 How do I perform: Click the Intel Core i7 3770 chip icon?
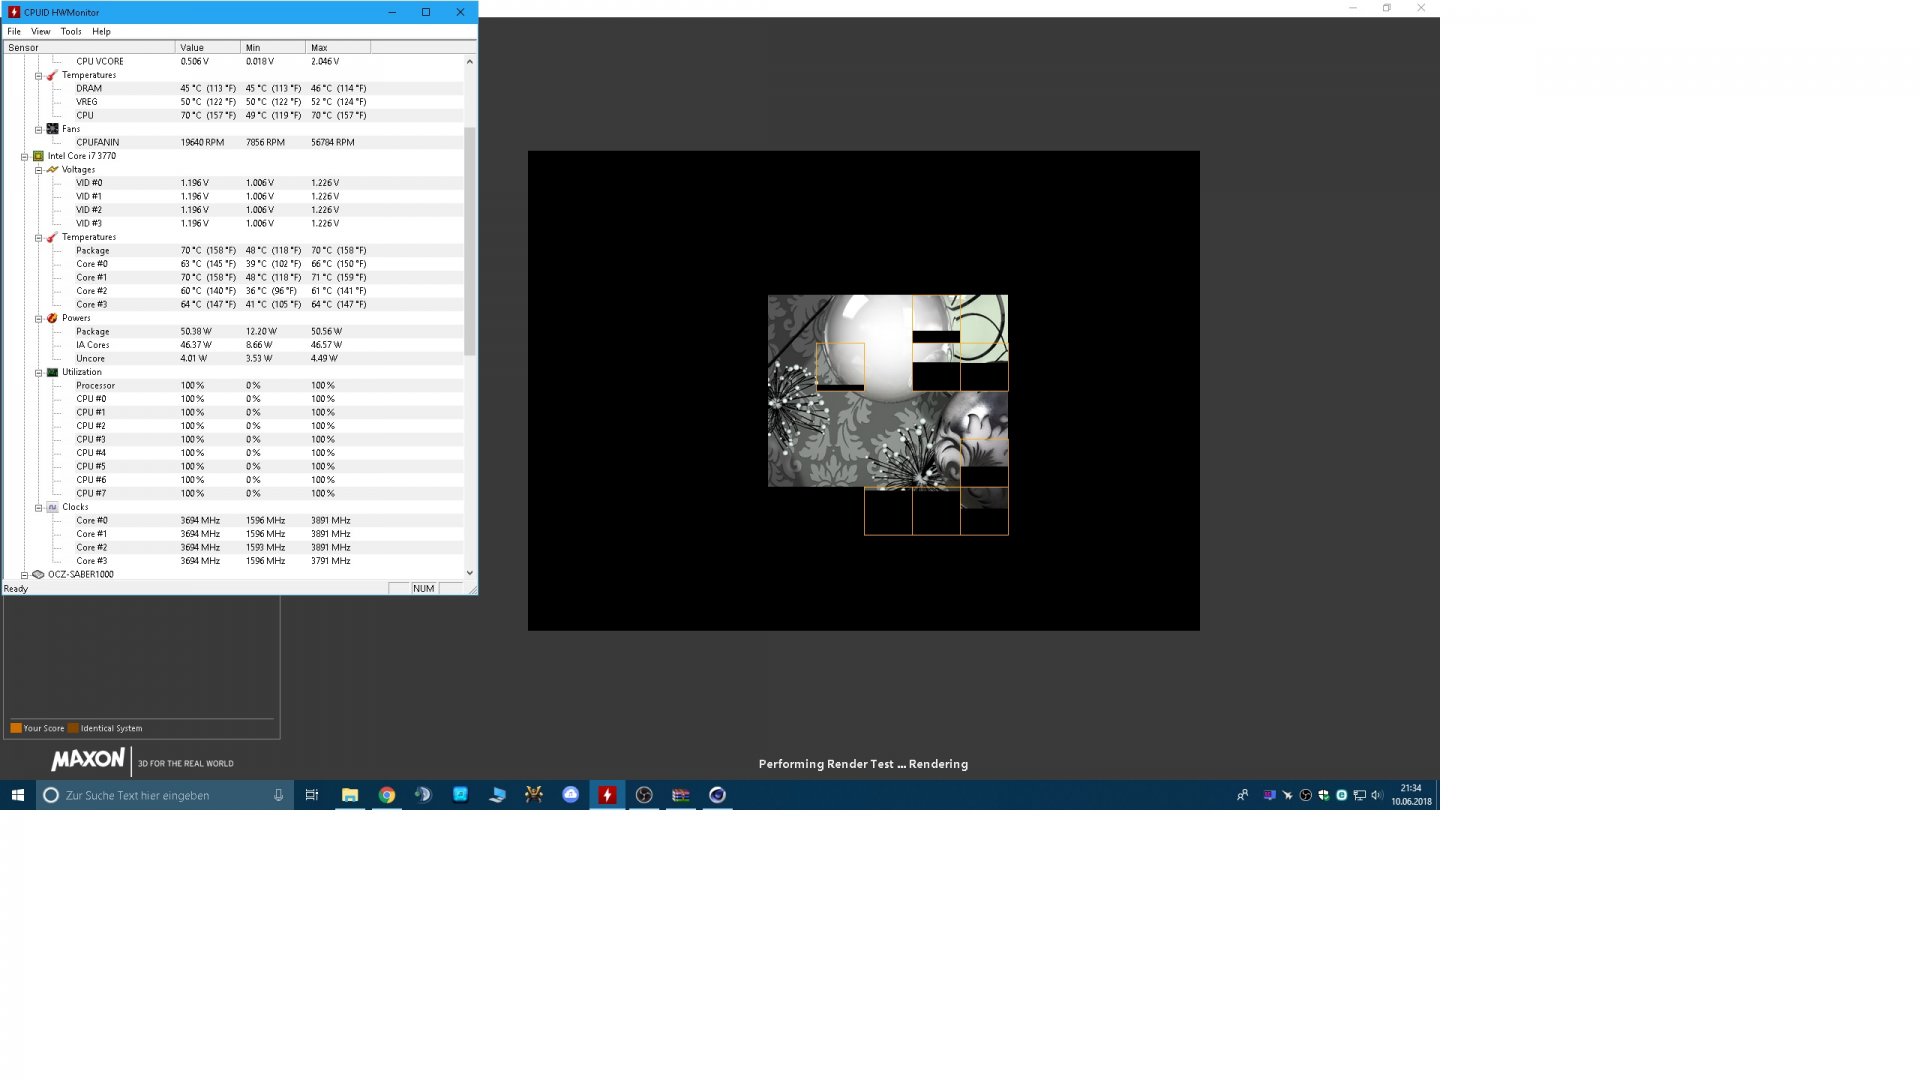(38, 156)
